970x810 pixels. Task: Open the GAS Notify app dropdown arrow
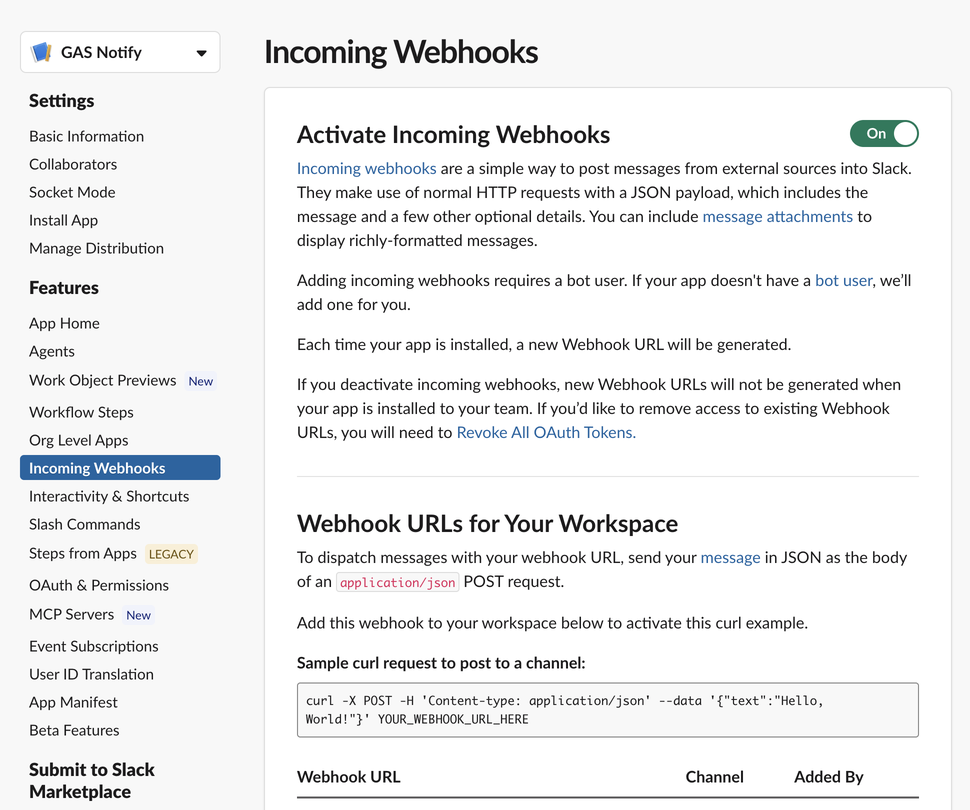[201, 53]
